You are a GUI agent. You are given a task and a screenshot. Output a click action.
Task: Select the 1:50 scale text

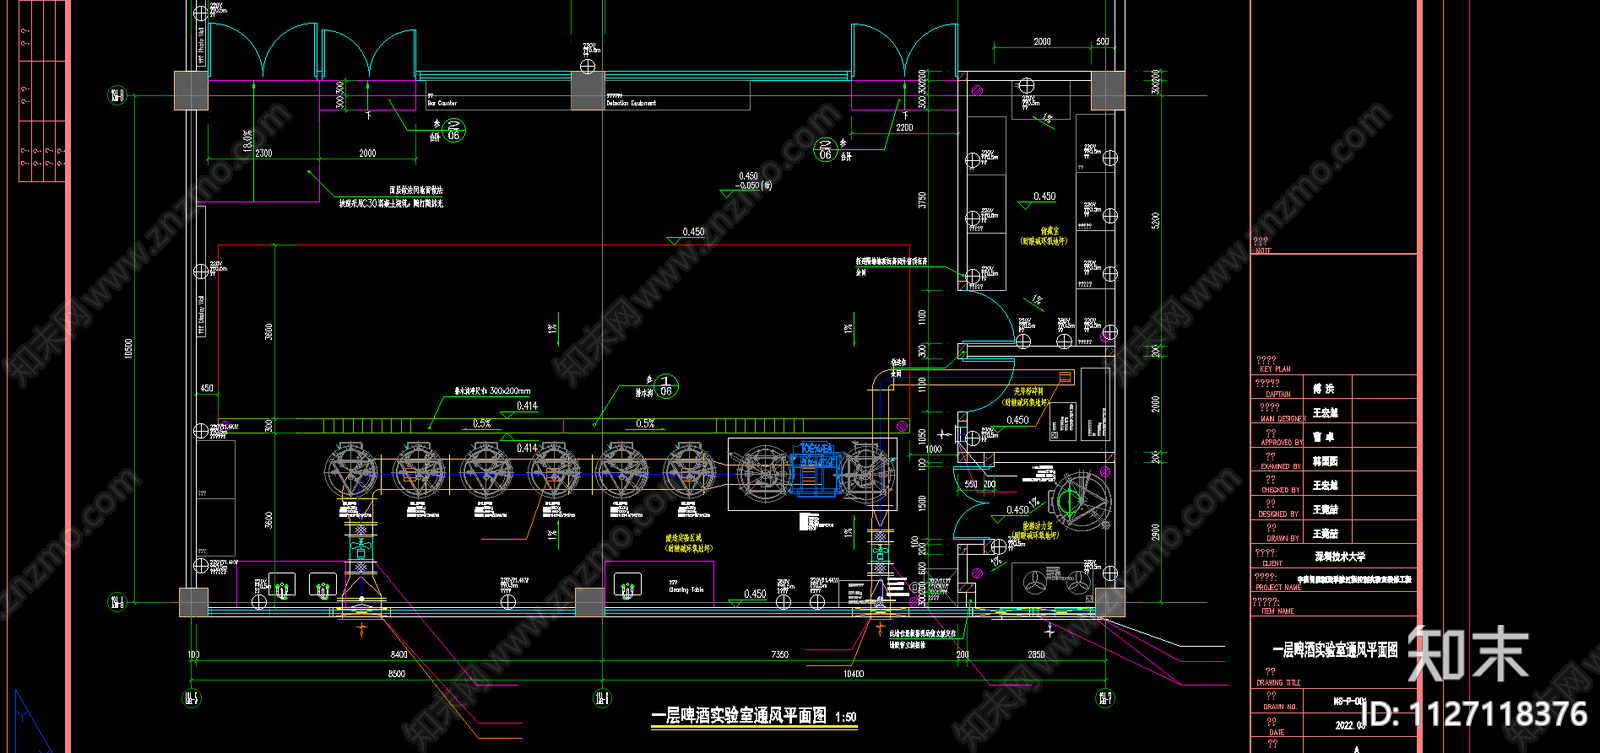[845, 717]
